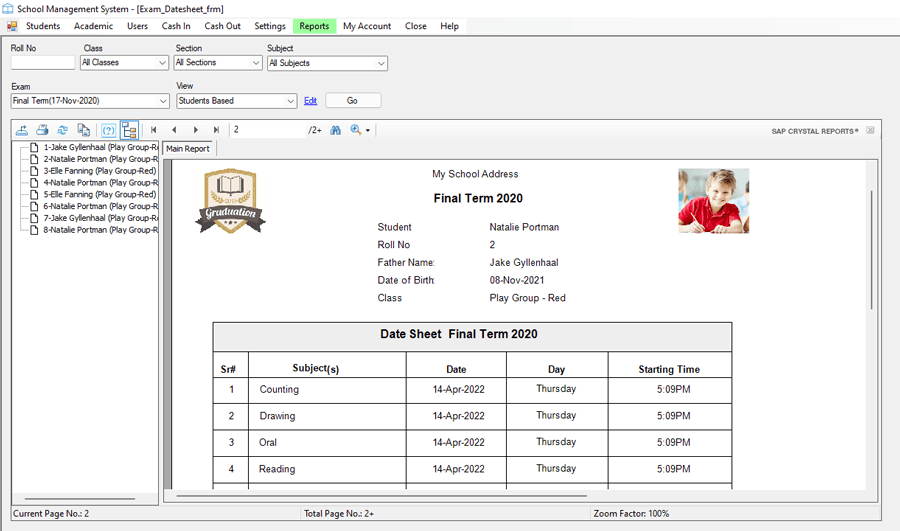This screenshot has width=900, height=531.
Task: Select 1-Jake Gyllenhaal in the group tree
Action: 100,148
